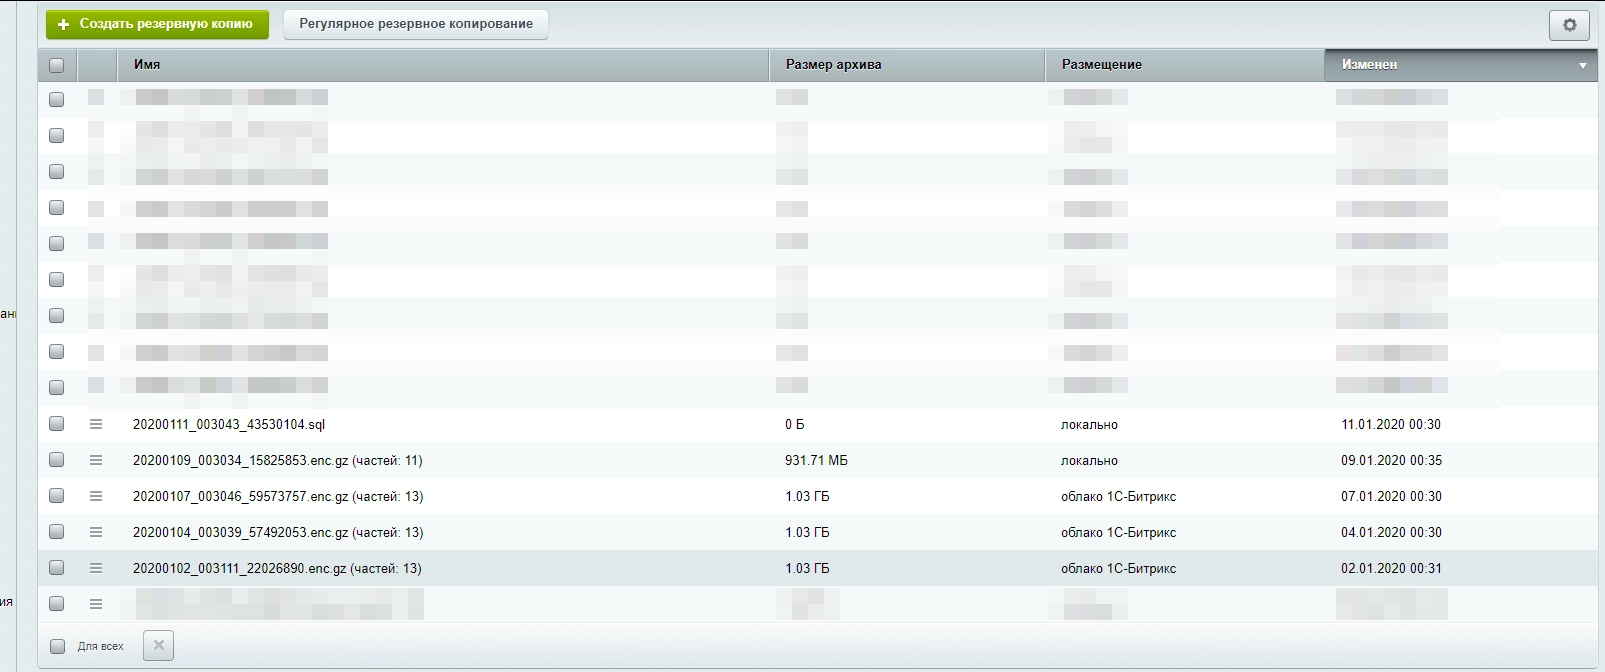Viewport: 1605px width, 672px height.
Task: Select checkbox for backup dated 07.01.2020 00:30
Action: pos(57,496)
